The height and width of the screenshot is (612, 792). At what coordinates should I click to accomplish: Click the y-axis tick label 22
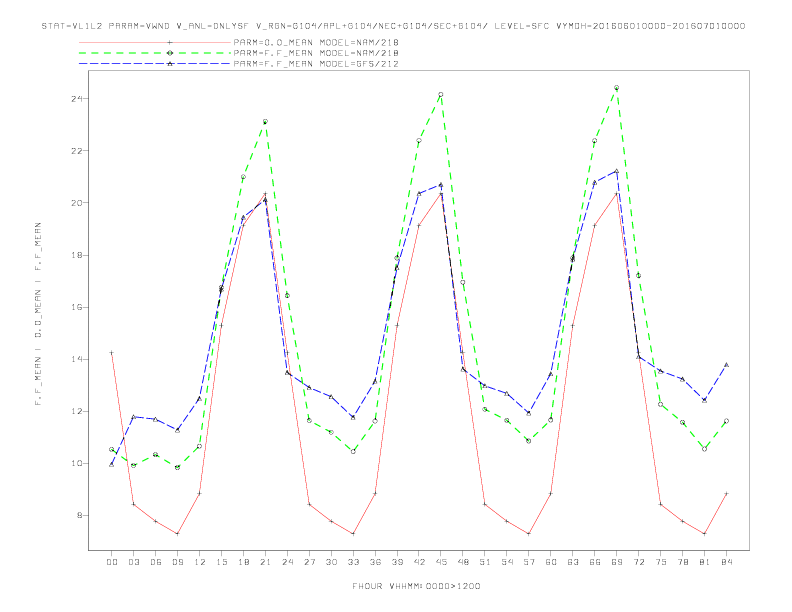[76, 151]
